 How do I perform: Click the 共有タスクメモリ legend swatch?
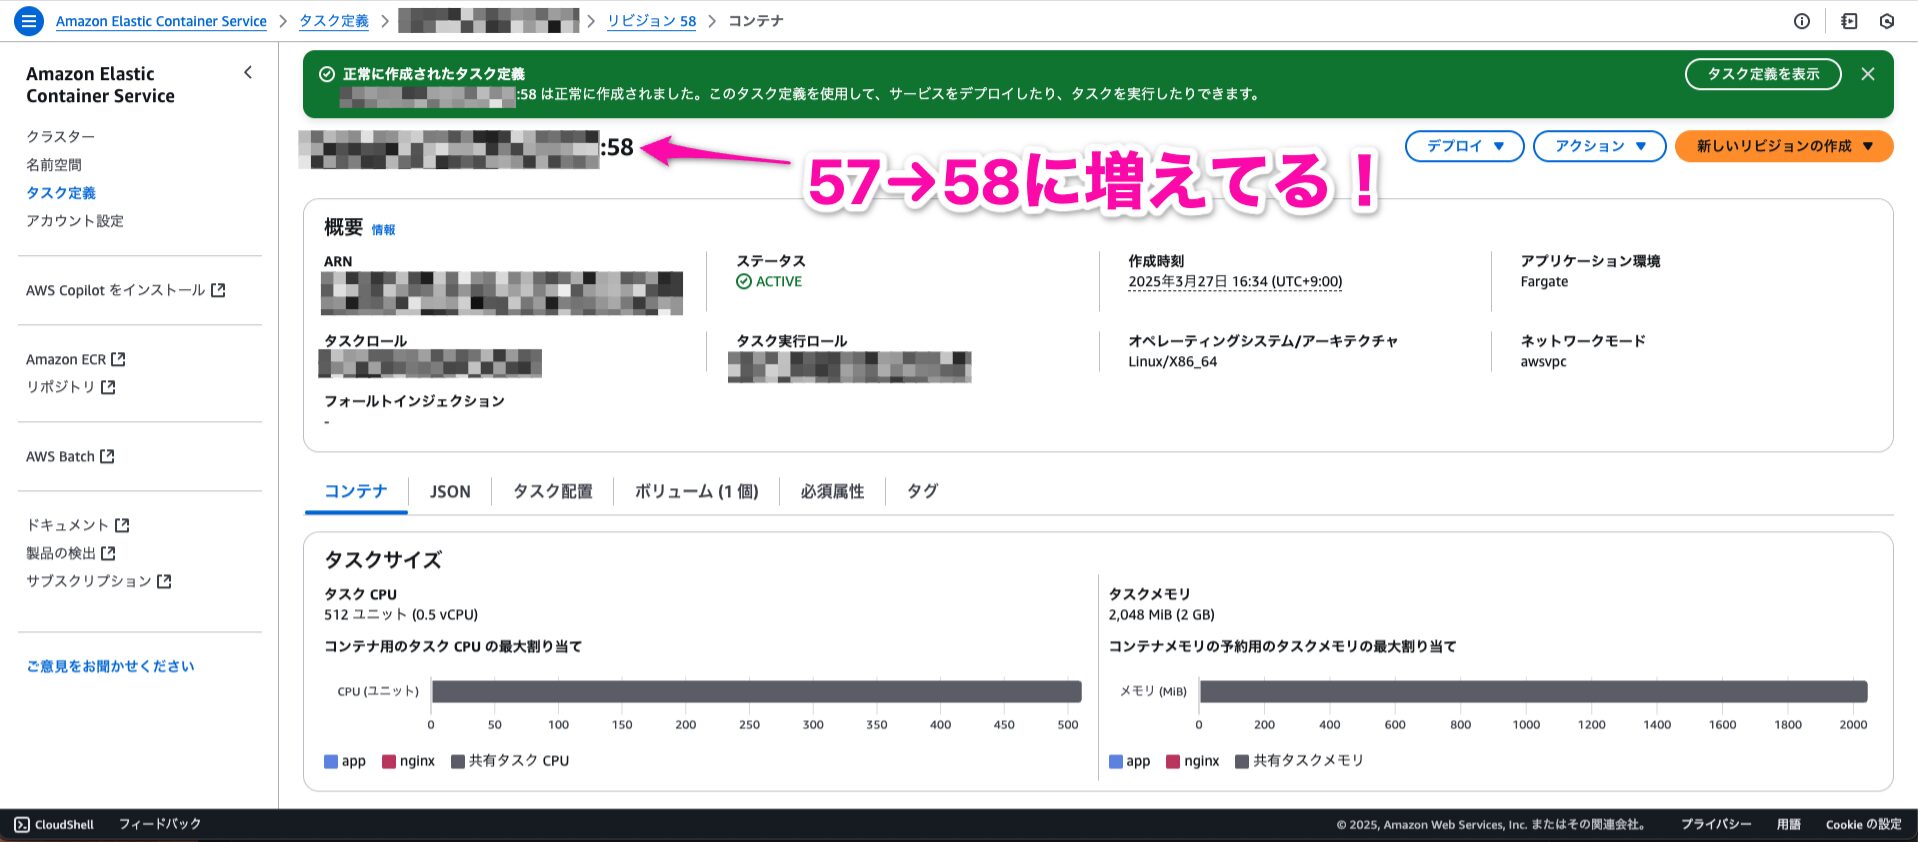[1242, 761]
